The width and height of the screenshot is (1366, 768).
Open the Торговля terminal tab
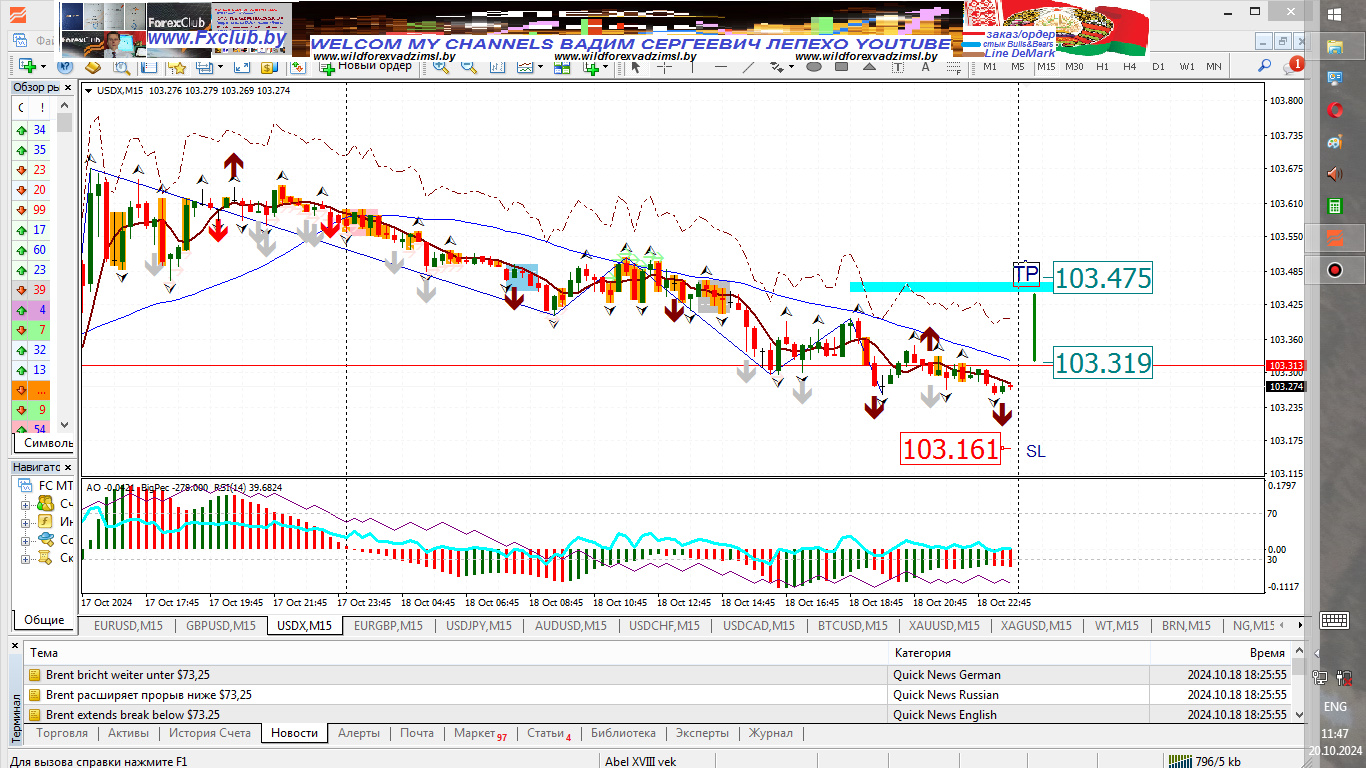tap(62, 733)
